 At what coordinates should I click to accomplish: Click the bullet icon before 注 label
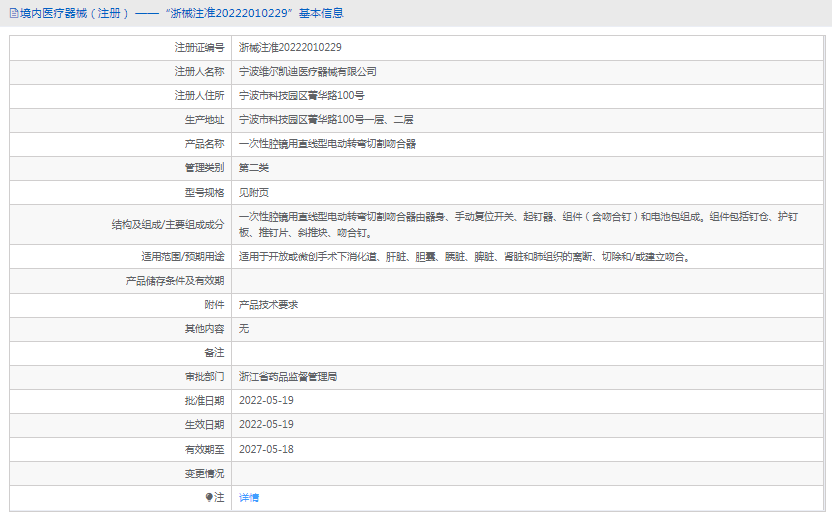point(209,497)
